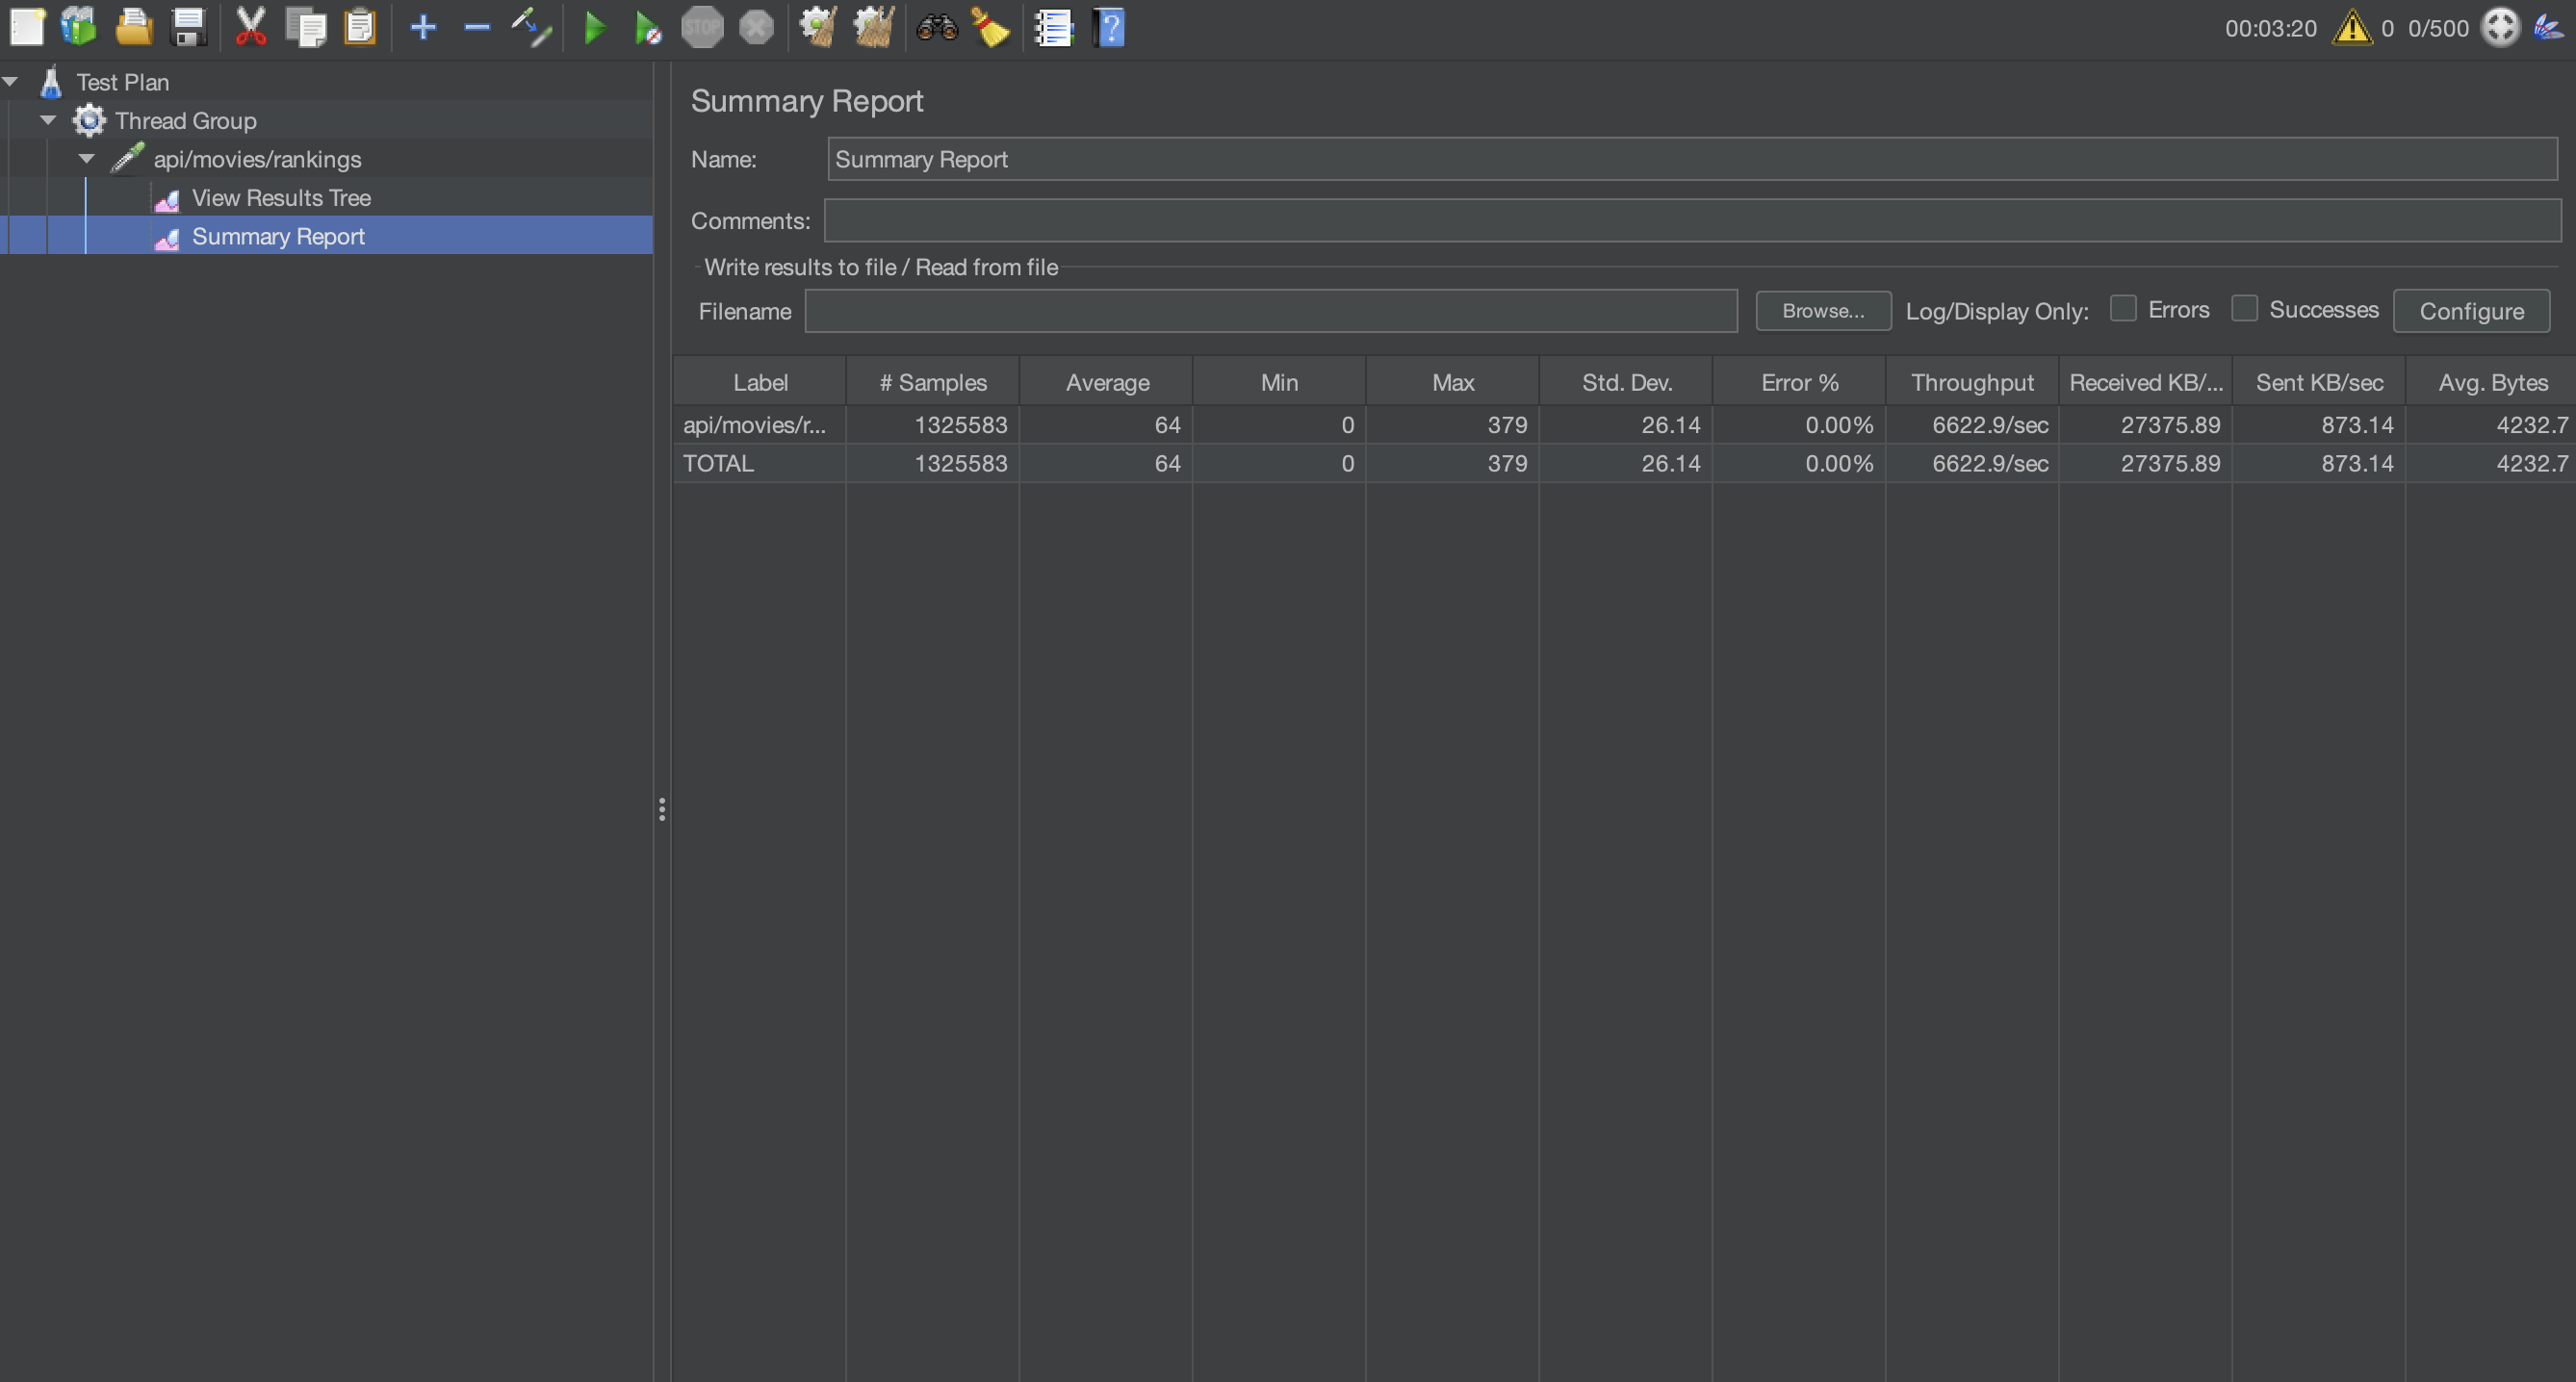The height and width of the screenshot is (1382, 2576).
Task: Enable the Errors checkbox
Action: click(2122, 309)
